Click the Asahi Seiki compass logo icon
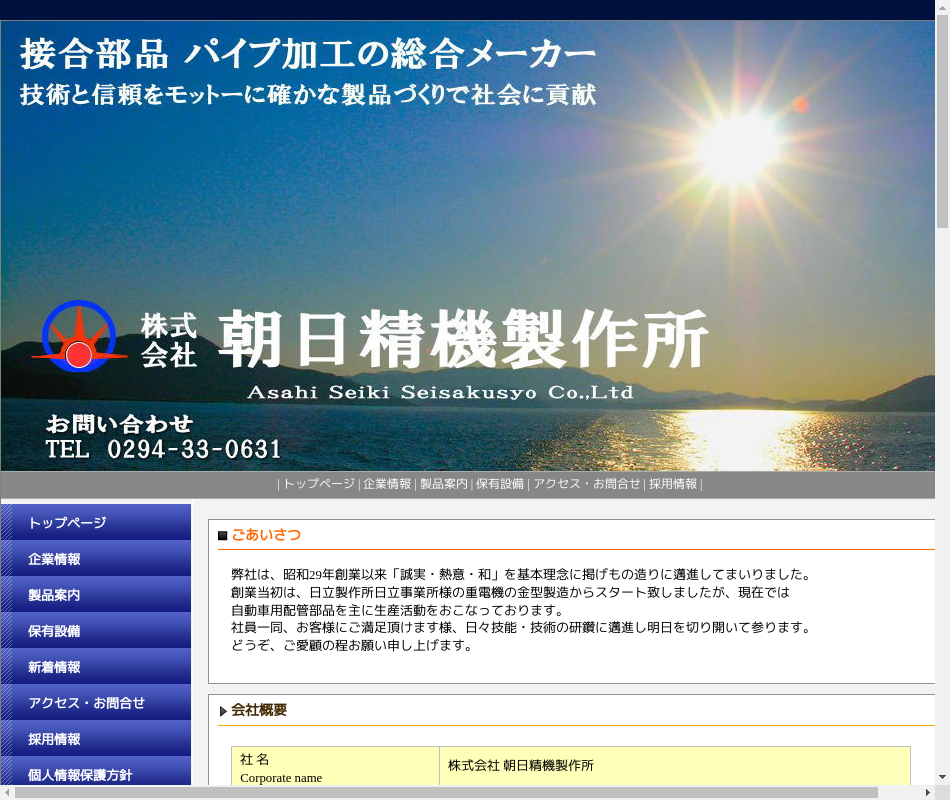Viewport: 950px width, 800px height. [80, 337]
